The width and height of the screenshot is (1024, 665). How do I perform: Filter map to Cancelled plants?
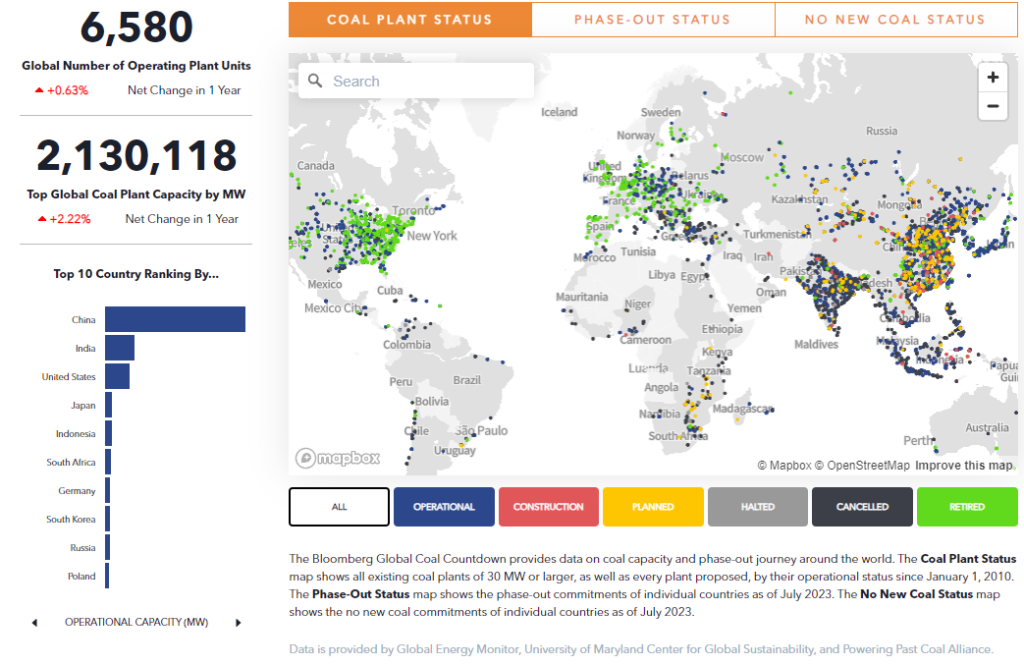pyautogui.click(x=862, y=506)
